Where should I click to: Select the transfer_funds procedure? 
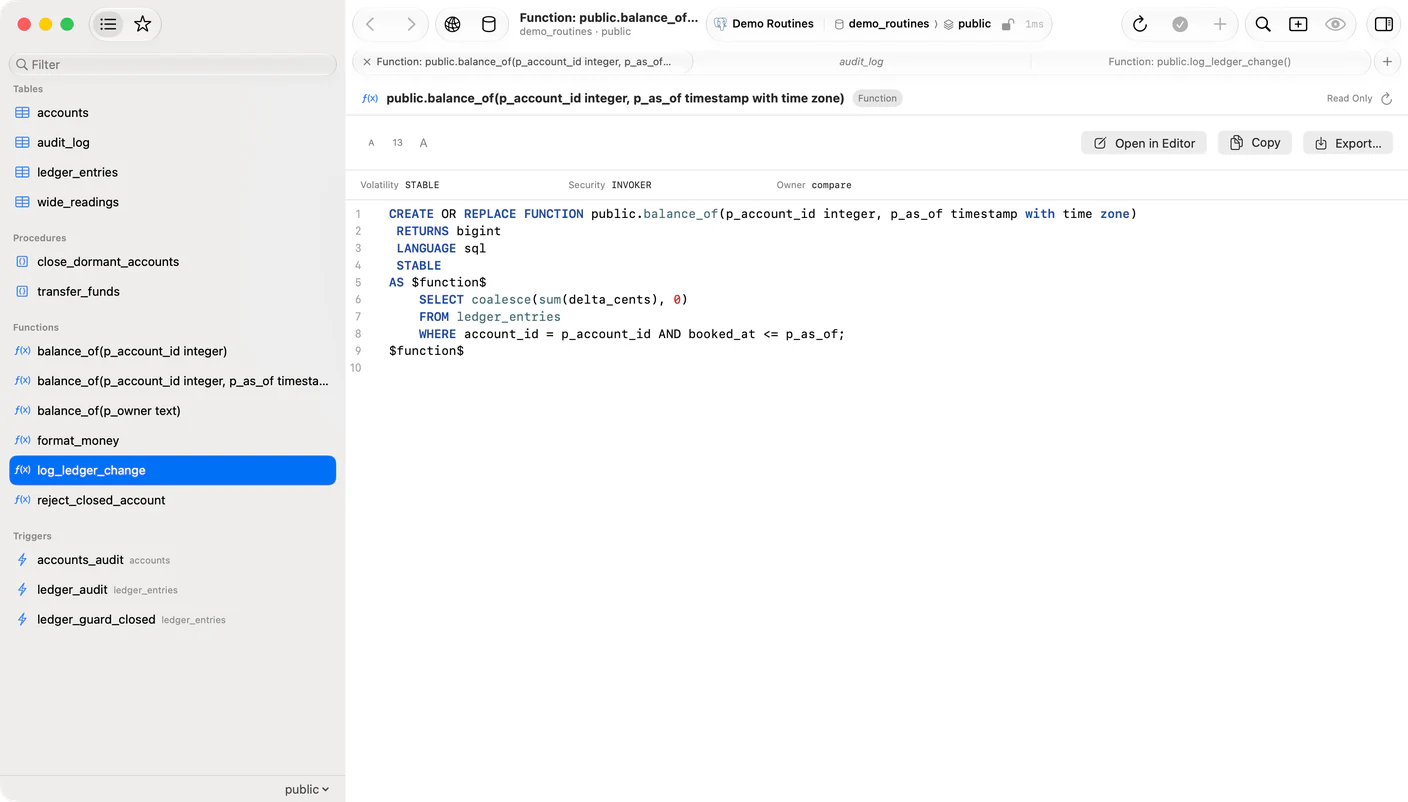coord(173,292)
